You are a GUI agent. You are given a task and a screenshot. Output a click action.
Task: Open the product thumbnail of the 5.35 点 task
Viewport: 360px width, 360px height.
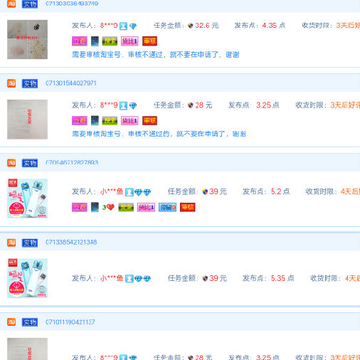point(27,278)
